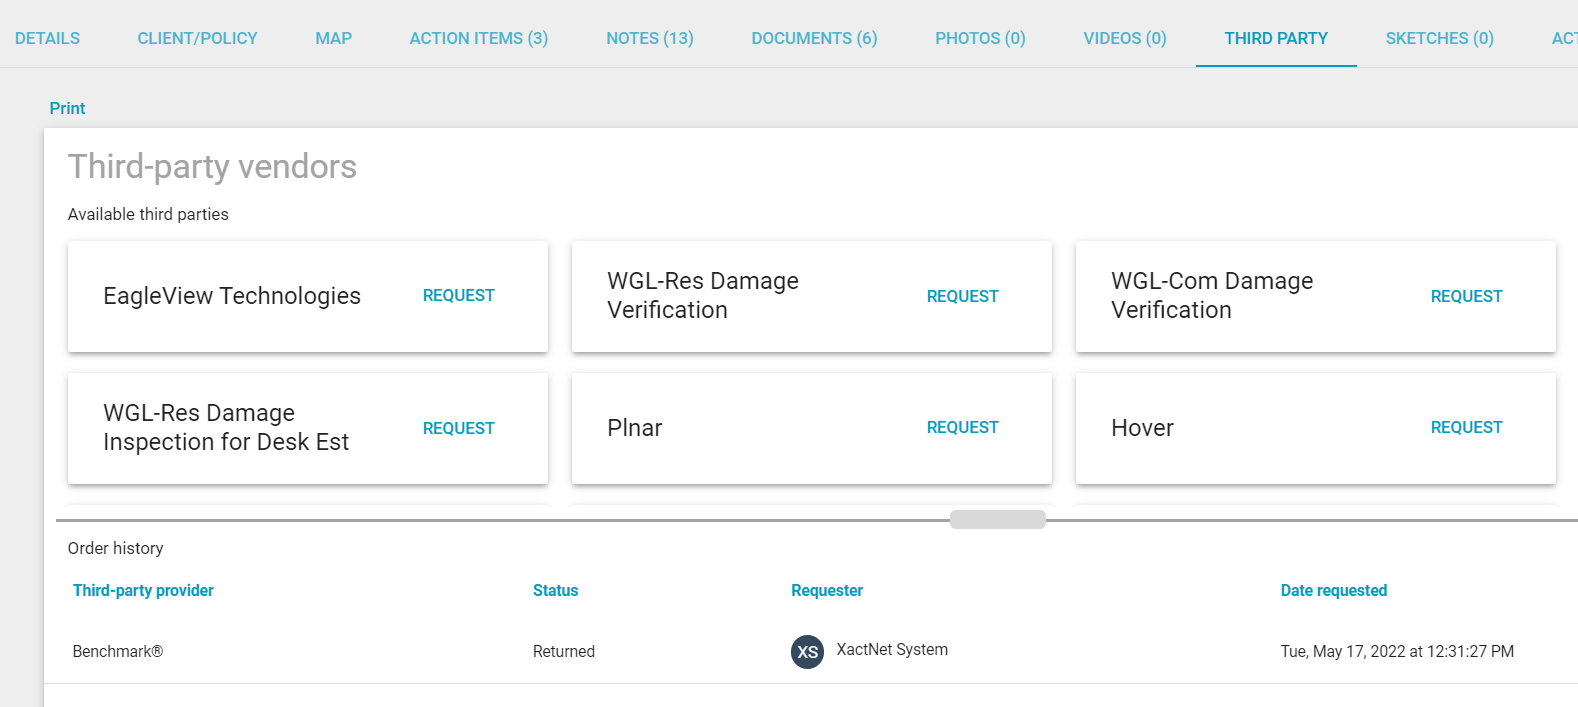Click the EagleView Technologies card title

[x=232, y=296]
